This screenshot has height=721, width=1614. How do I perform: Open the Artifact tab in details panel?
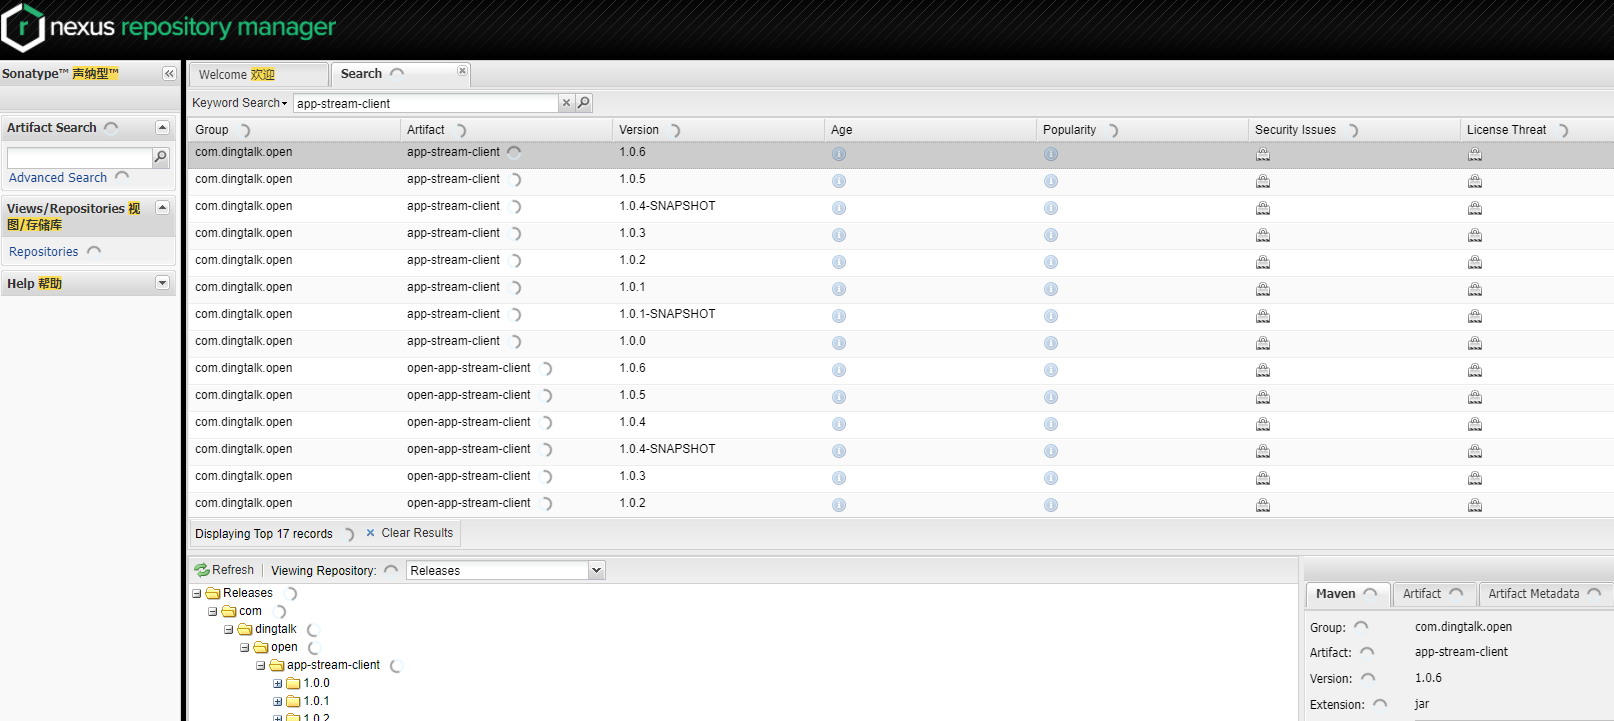point(1433,594)
